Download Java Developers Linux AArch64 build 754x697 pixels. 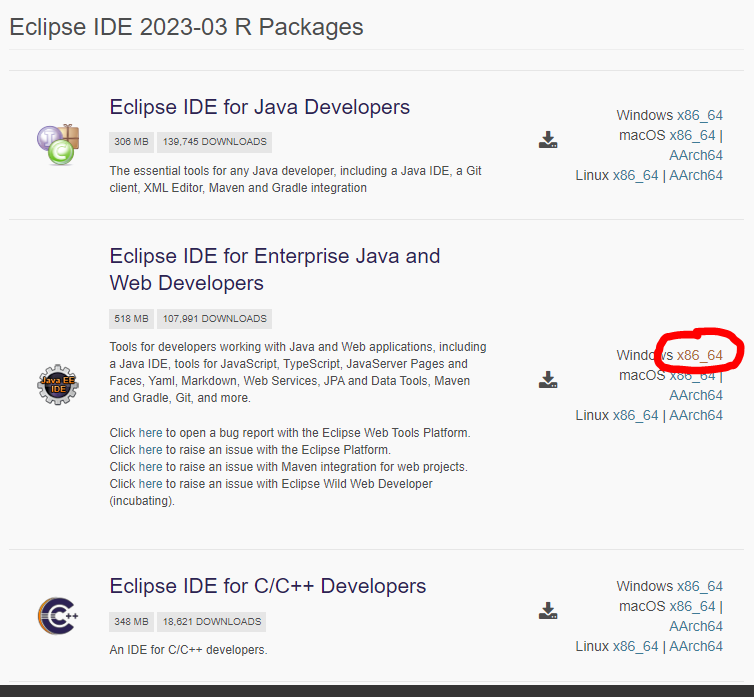click(x=696, y=176)
